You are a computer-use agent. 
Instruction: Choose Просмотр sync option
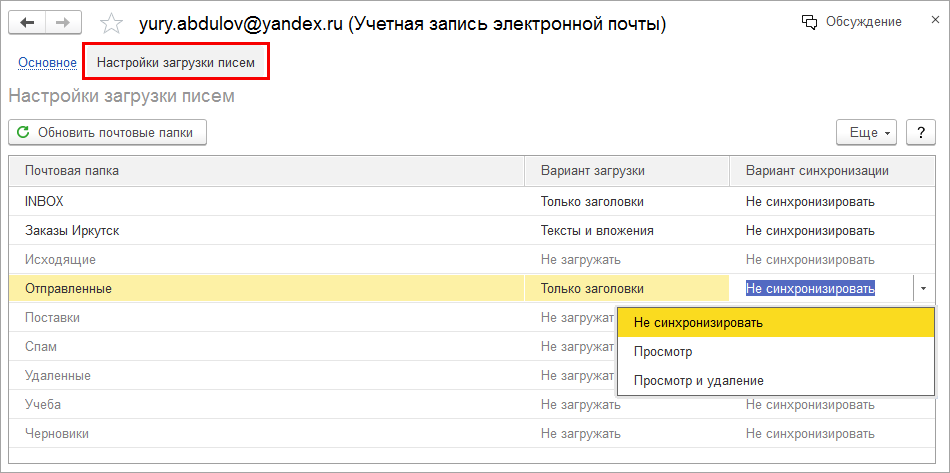coord(663,352)
